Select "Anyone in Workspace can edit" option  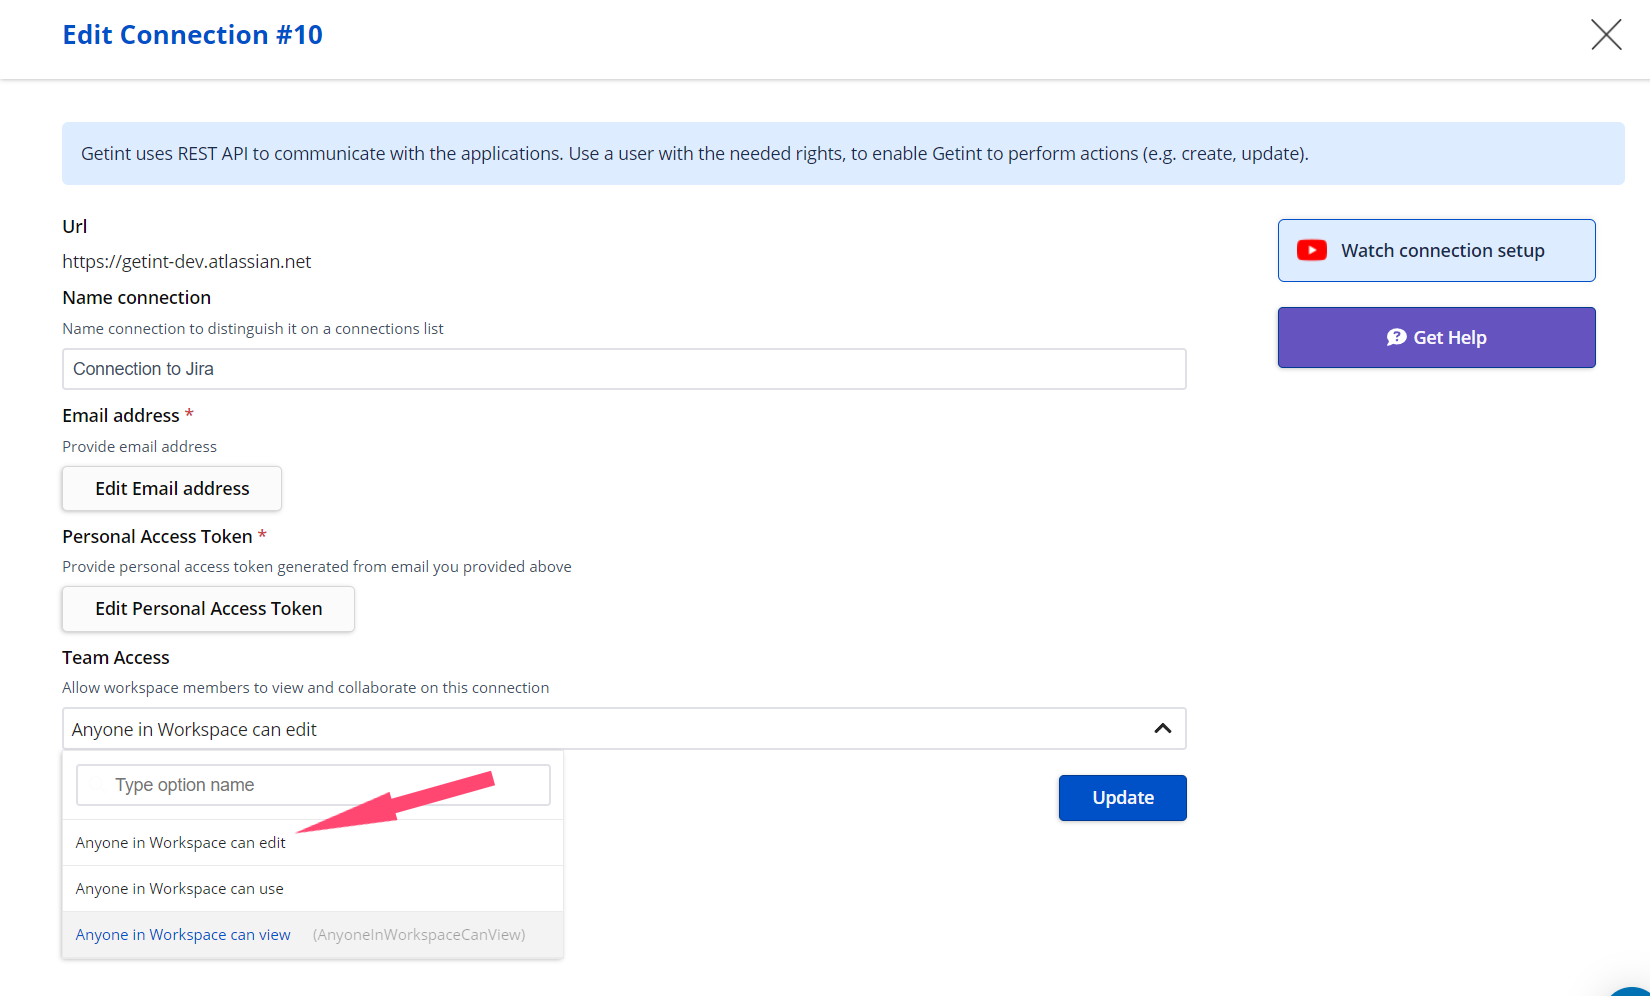[x=181, y=843]
